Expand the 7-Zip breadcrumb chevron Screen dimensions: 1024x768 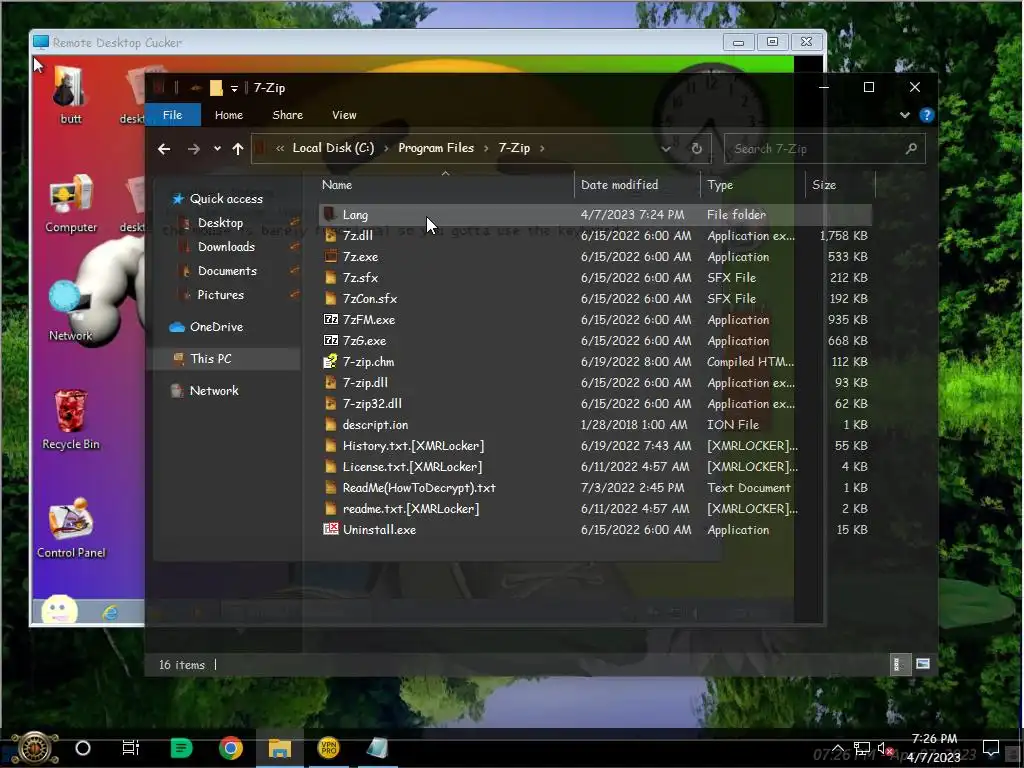tap(542, 148)
